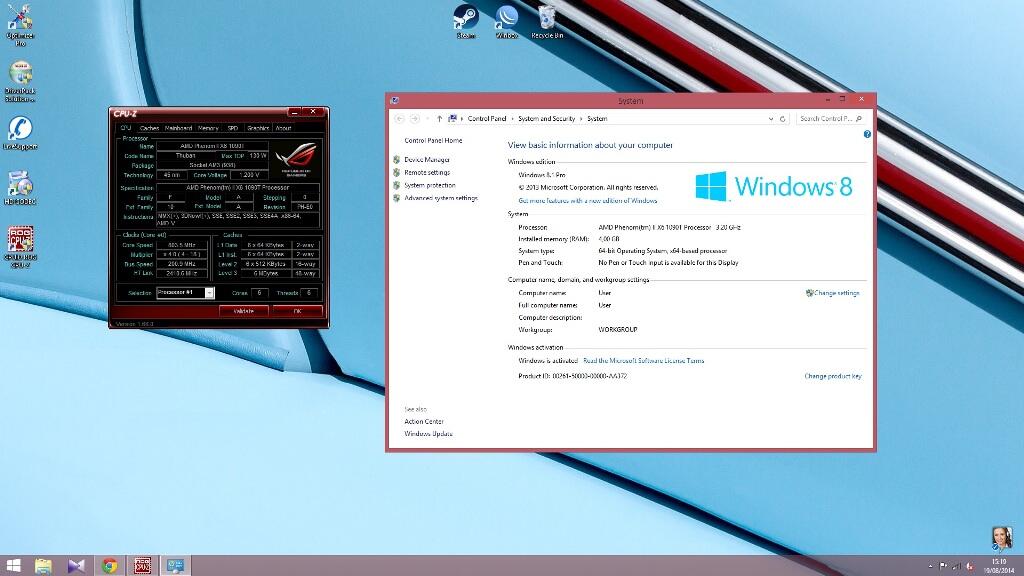Viewport: 1024px width, 576px height.
Task: Select the desktop icon between Steam and Recycle Bin
Action: [x=506, y=21]
